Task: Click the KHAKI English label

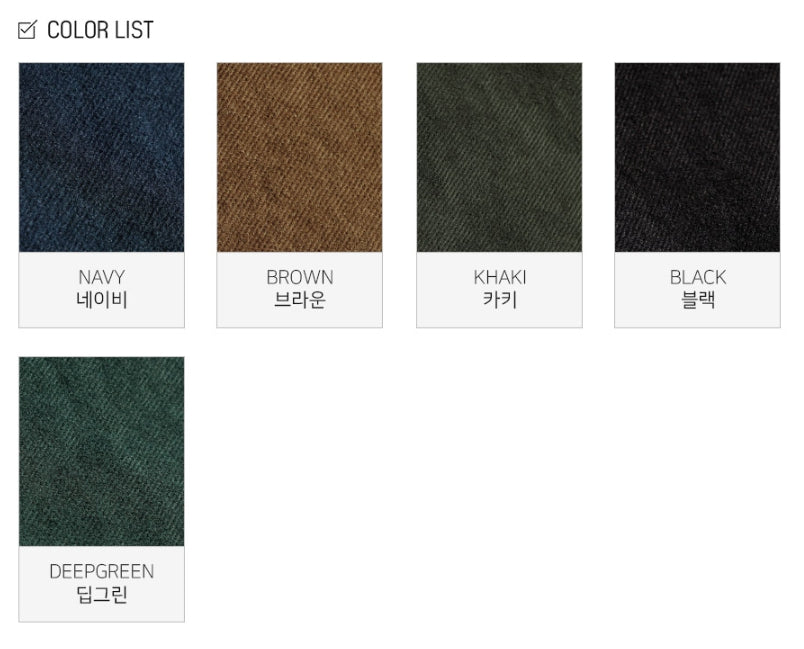Action: (499, 277)
